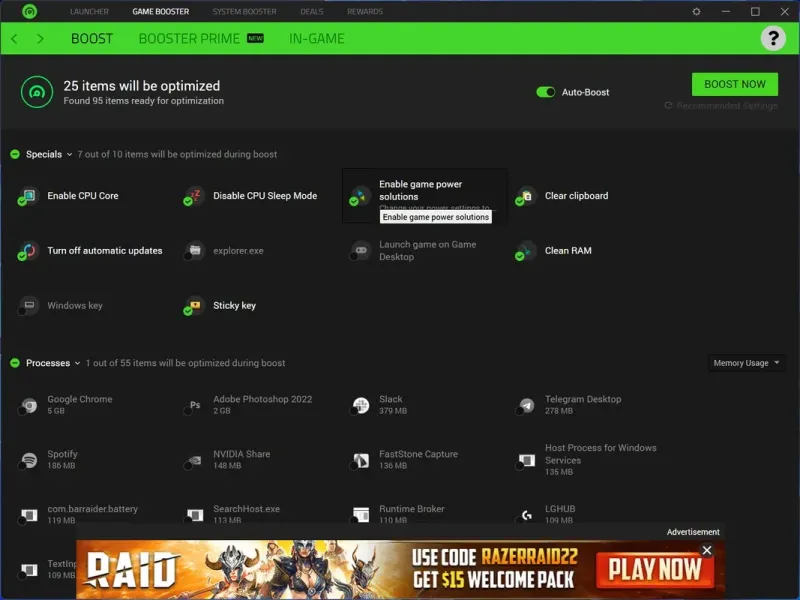Click the Runtime Broker process icon
The image size is (800, 600).
[359, 515]
